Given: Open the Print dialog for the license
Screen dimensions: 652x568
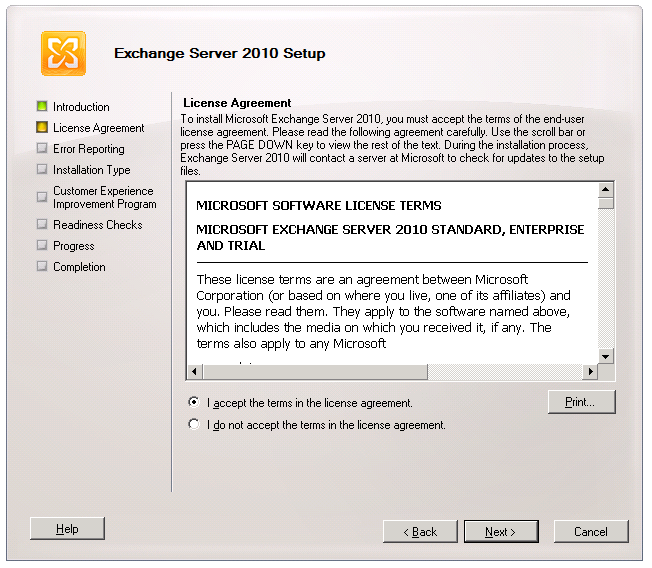Looking at the screenshot, I should (581, 402).
